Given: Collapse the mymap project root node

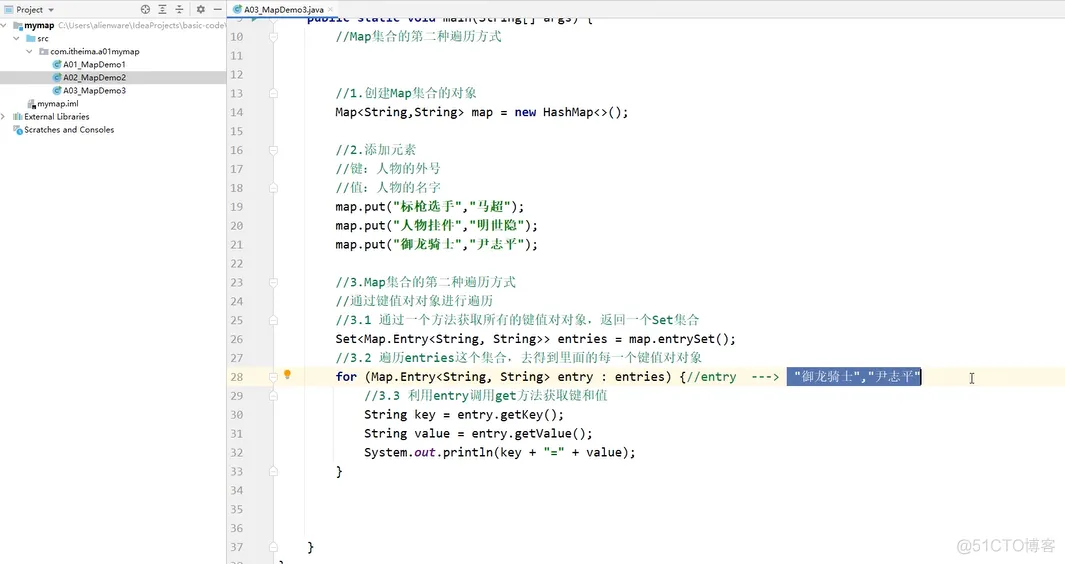Looking at the screenshot, I should pos(4,25).
